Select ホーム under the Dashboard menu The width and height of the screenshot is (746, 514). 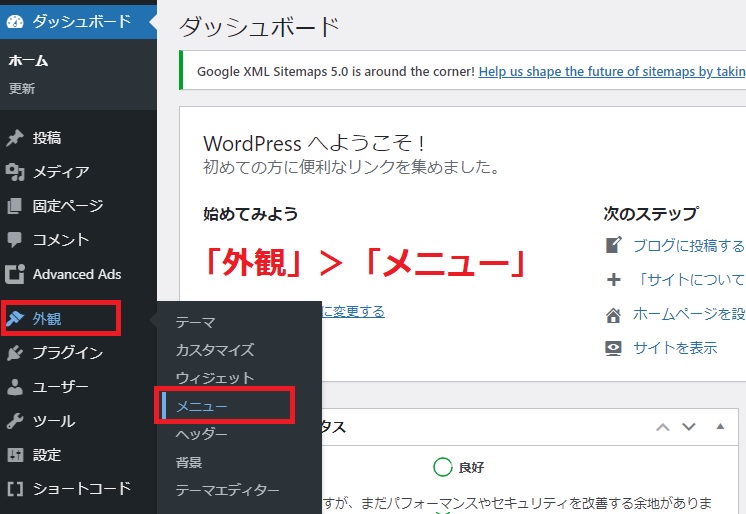[29, 61]
